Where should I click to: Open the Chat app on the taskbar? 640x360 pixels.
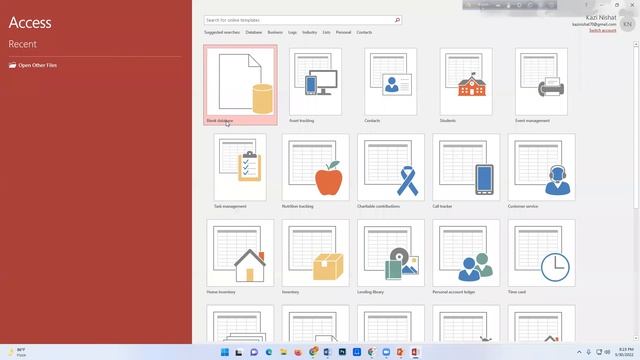pyautogui.click(x=254, y=352)
